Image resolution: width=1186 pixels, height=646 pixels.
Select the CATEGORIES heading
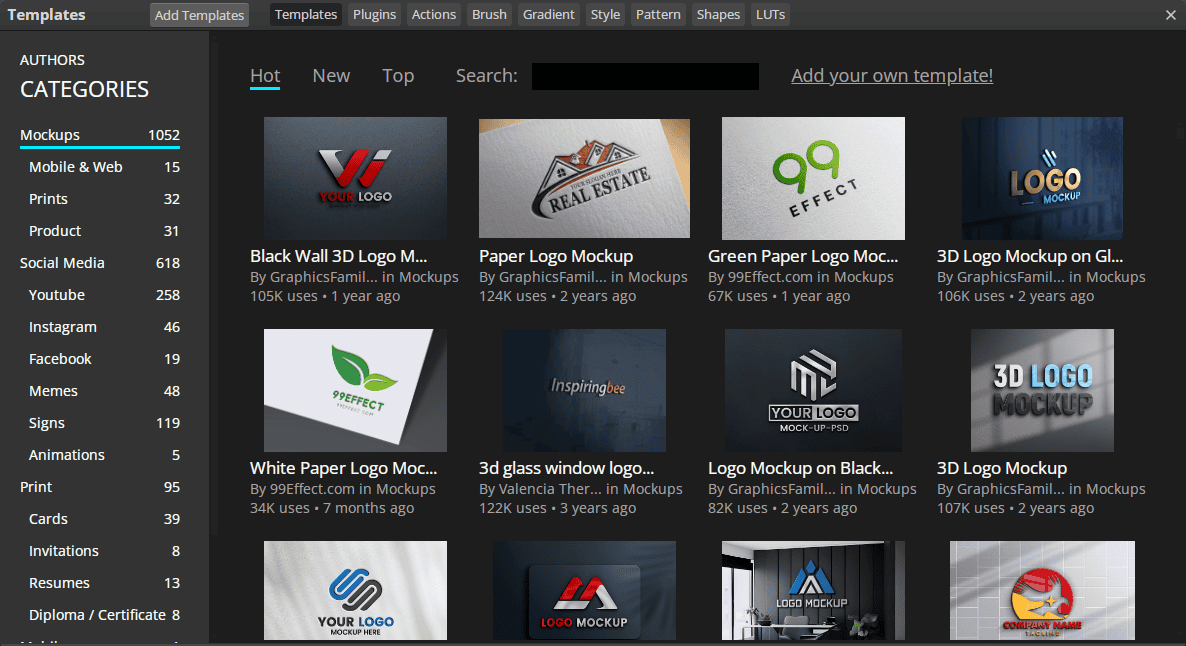click(85, 89)
